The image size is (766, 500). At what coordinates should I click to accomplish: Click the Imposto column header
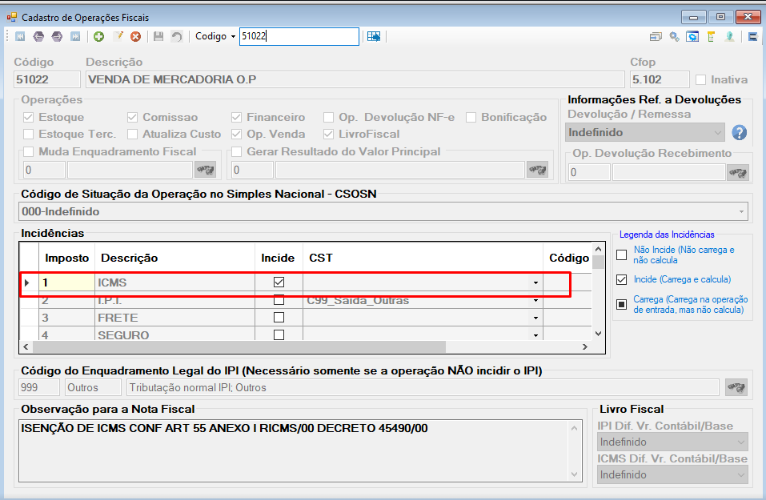67,258
